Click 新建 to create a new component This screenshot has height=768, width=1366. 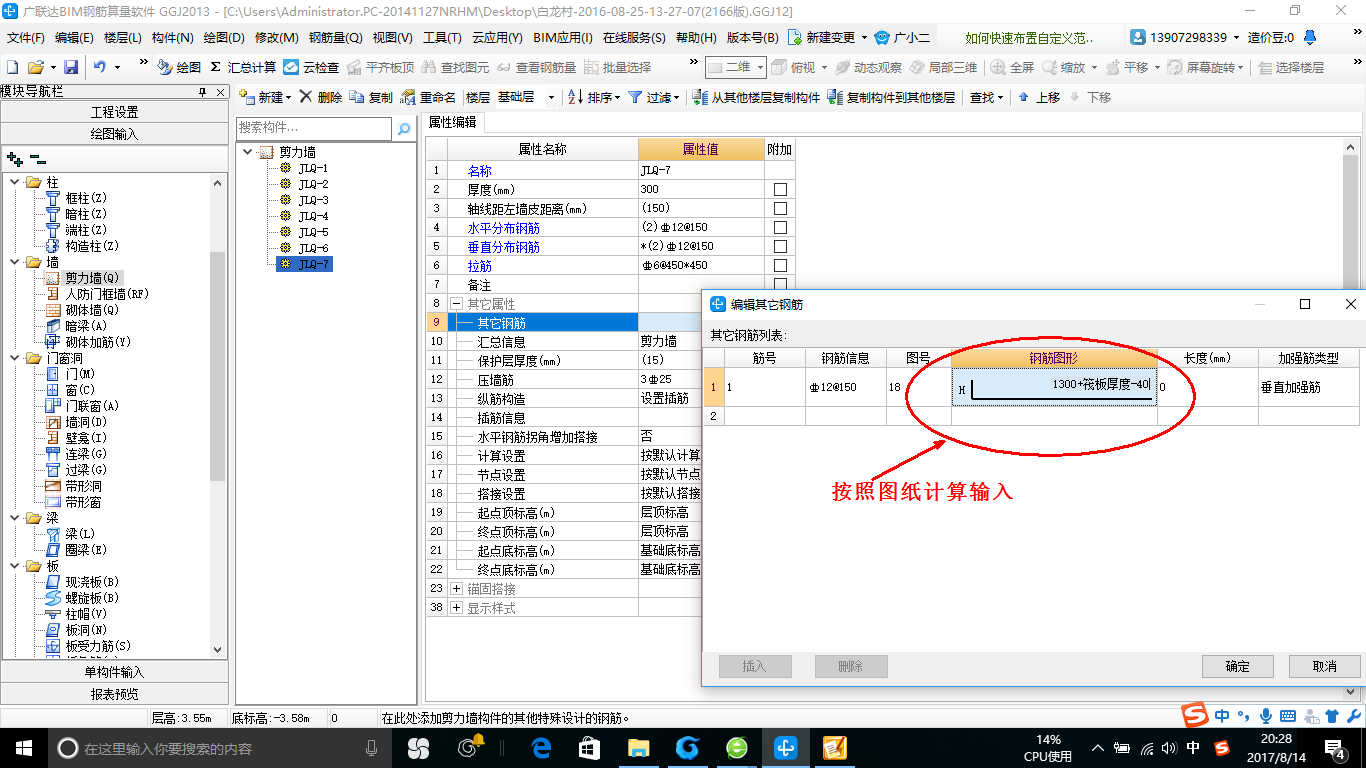coord(265,97)
